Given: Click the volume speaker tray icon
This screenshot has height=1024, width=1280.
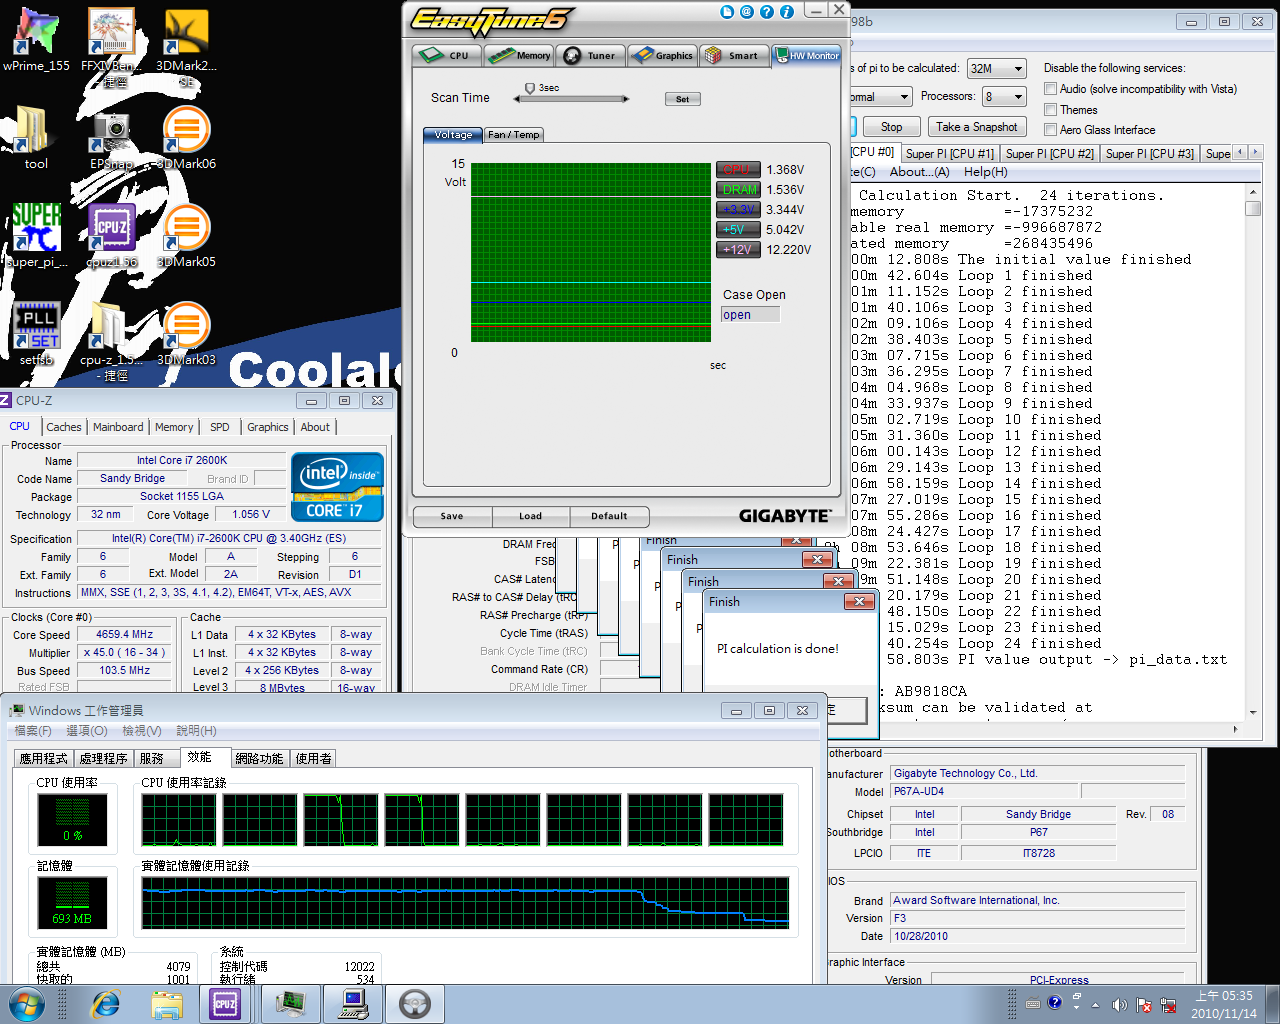Looking at the screenshot, I should tap(1119, 1004).
